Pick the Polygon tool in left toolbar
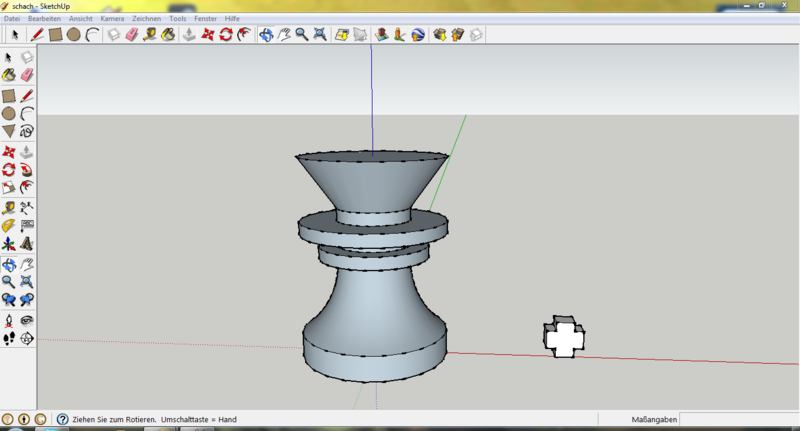The height and width of the screenshot is (431, 800). (x=9, y=131)
